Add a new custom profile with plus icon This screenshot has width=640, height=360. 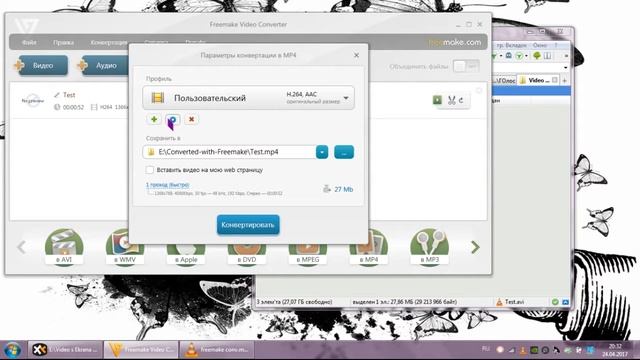pyautogui.click(x=154, y=119)
